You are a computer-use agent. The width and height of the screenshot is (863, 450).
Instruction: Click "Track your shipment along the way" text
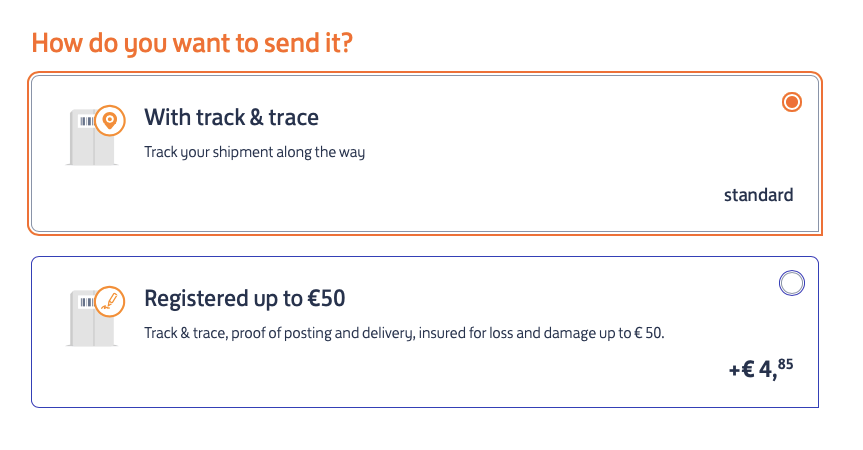click(255, 153)
